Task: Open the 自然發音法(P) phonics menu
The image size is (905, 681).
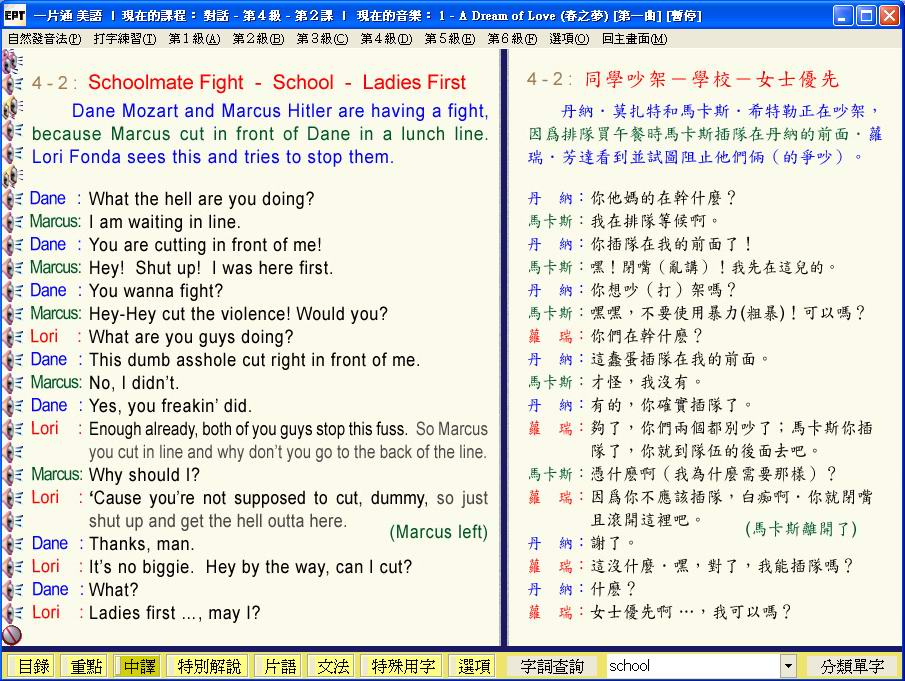Action: coord(44,39)
